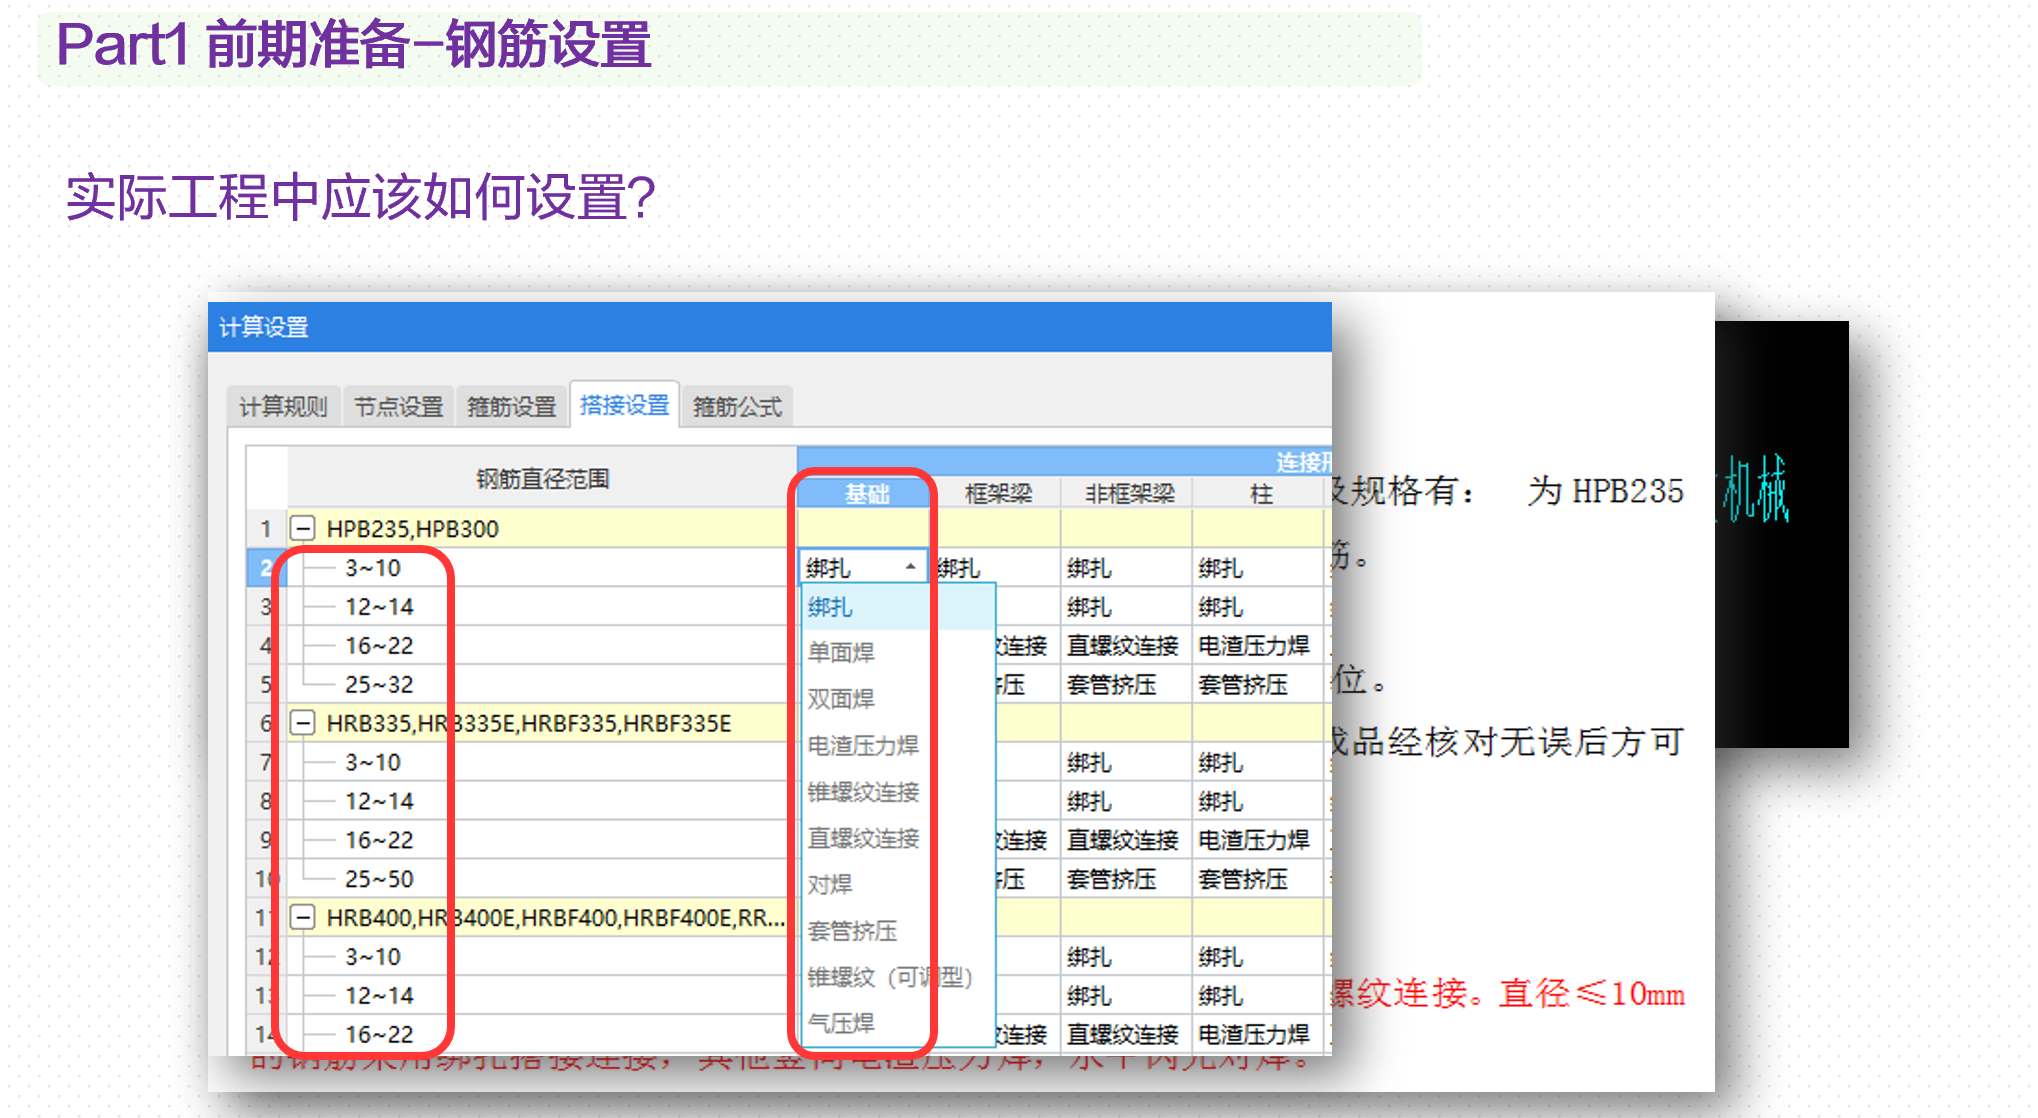Choose 套管挤压 from the dropdown list
The image size is (2038, 1118).
point(852,931)
